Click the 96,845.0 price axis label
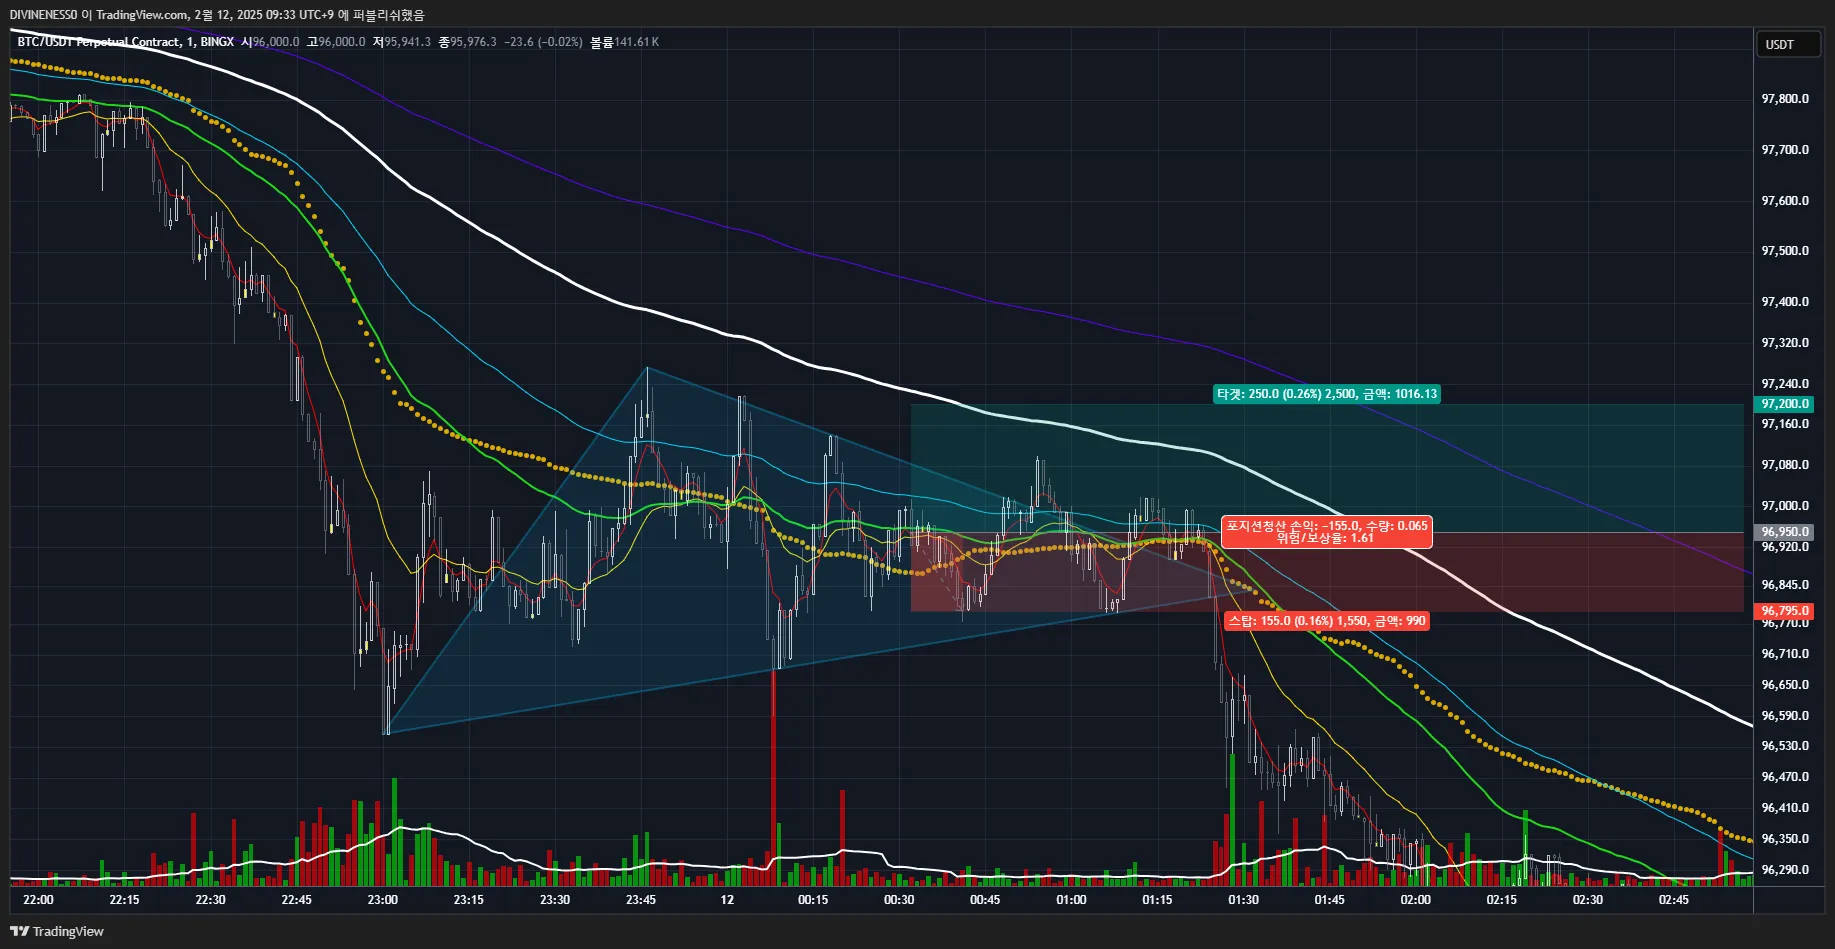Screen dimensions: 1835x949 point(1785,585)
